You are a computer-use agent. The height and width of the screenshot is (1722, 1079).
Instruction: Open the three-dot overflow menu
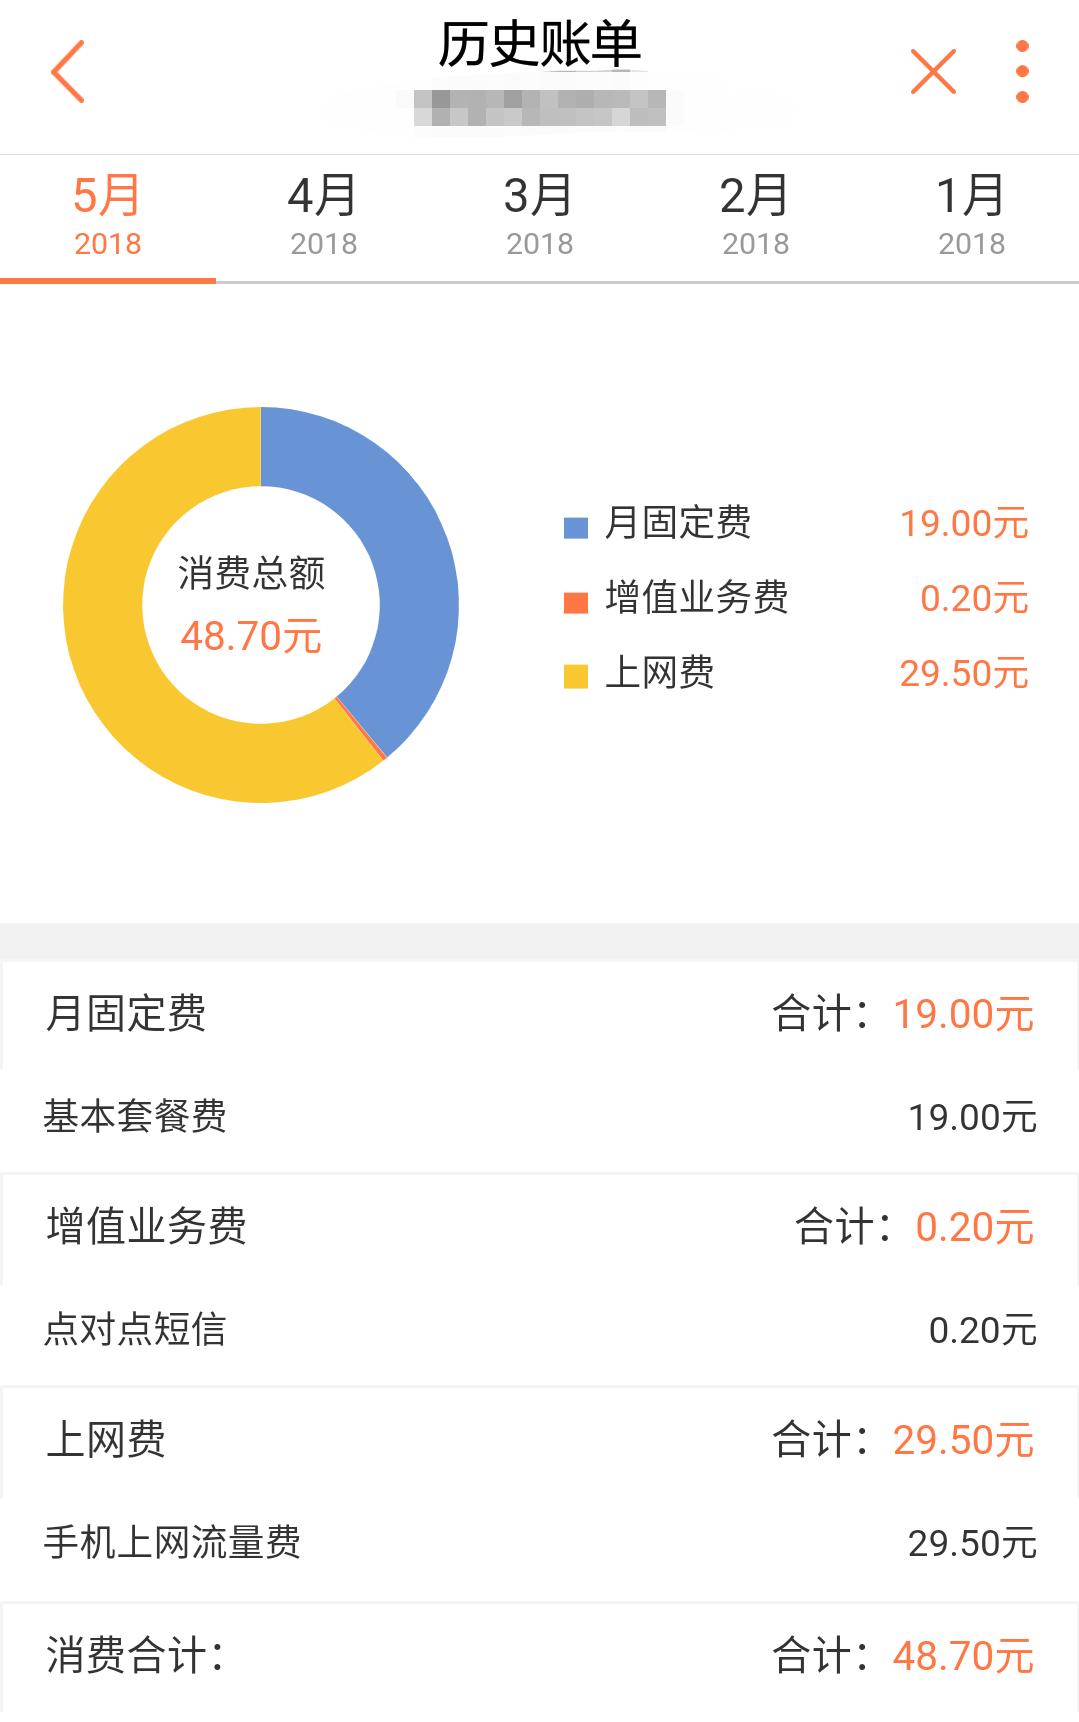[x=1020, y=71]
